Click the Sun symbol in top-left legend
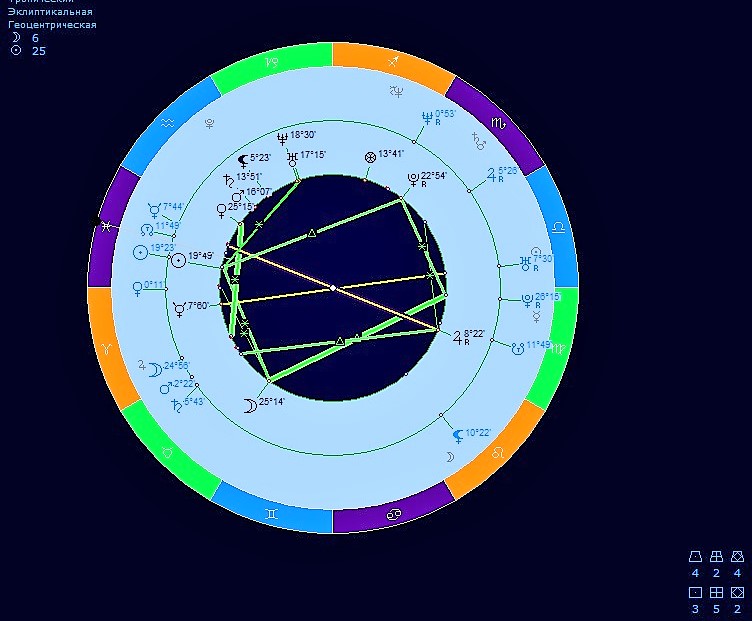 pyautogui.click(x=16, y=51)
